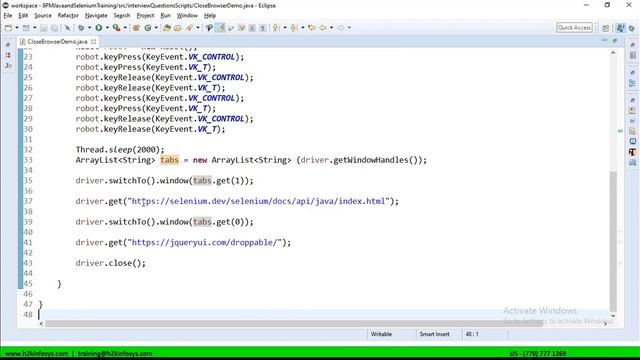Close the CloseBrowserDemo.java tab
Viewport: 640px width, 360px height.
pyautogui.click(x=93, y=42)
